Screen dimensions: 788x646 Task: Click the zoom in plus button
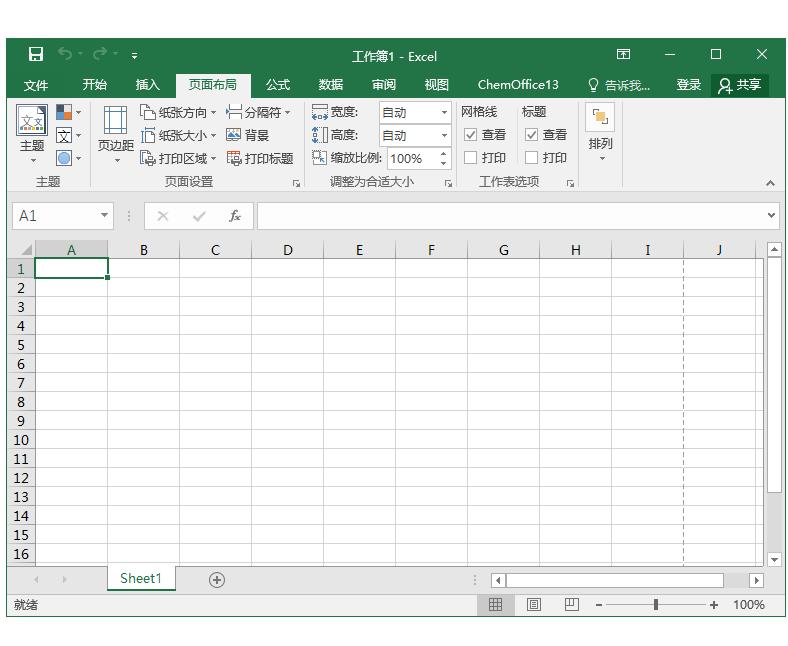pos(714,605)
